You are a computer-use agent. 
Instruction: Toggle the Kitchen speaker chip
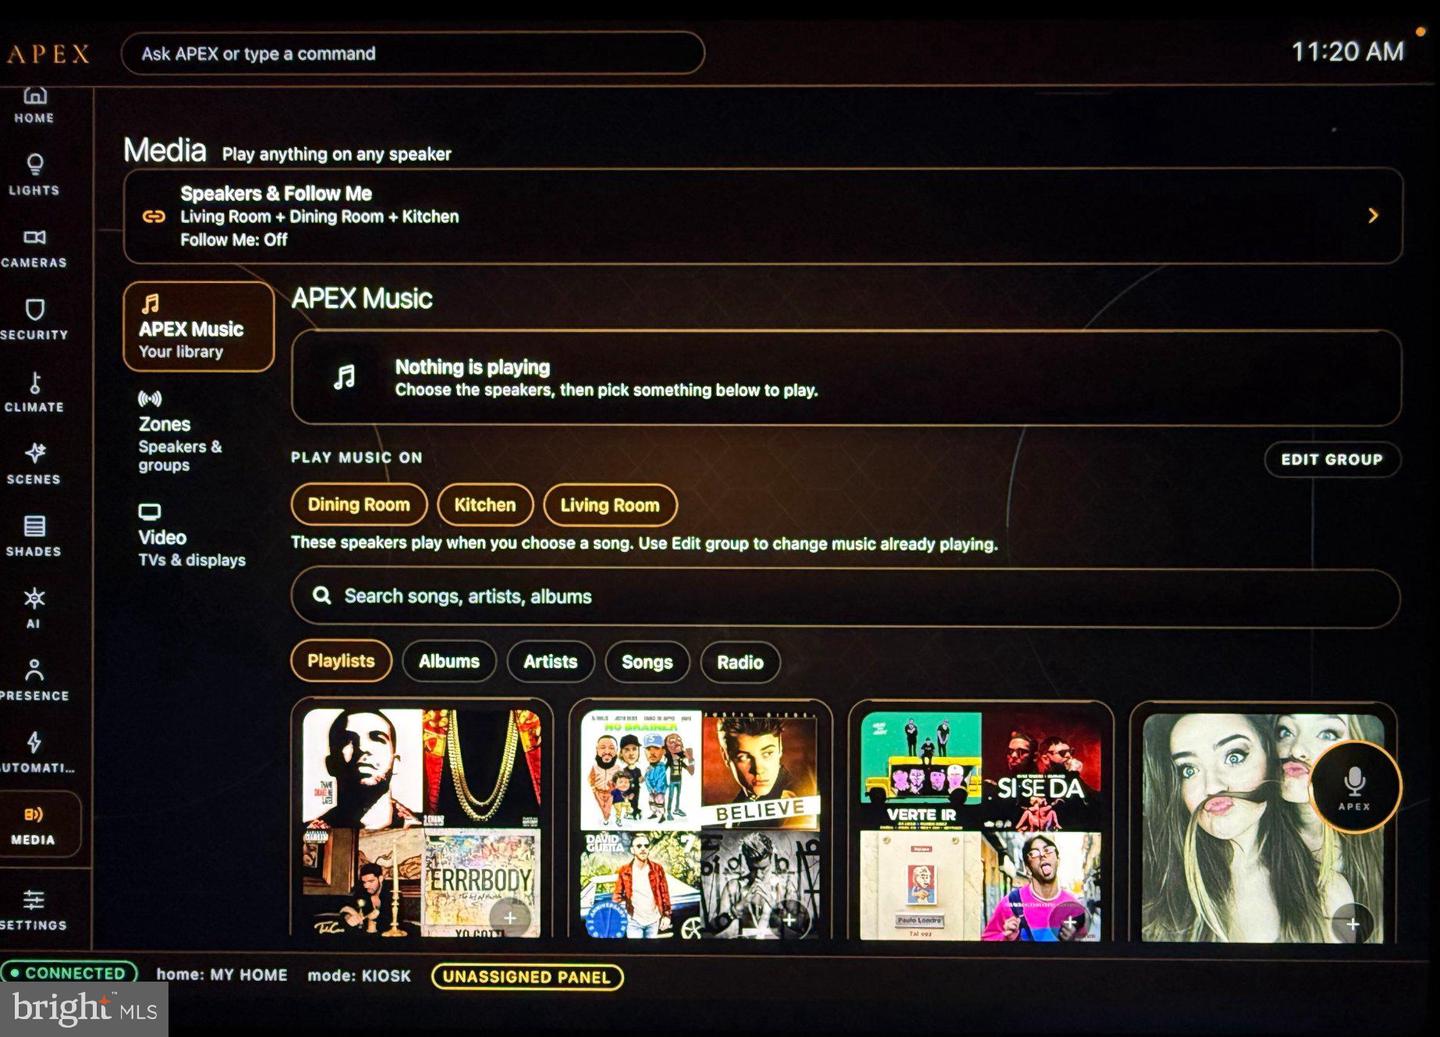tap(485, 505)
